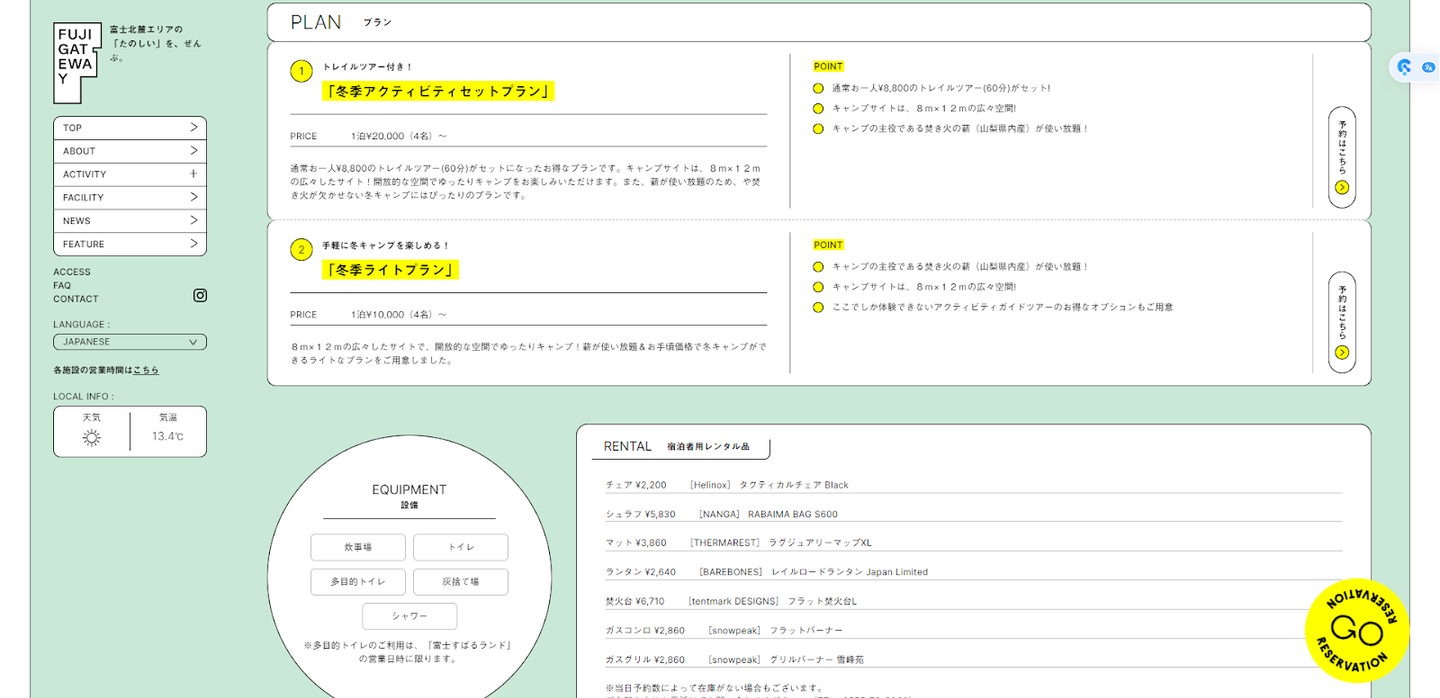
Task: Click the 「冬季アクティビティセットプラン」 title
Action: (x=438, y=91)
